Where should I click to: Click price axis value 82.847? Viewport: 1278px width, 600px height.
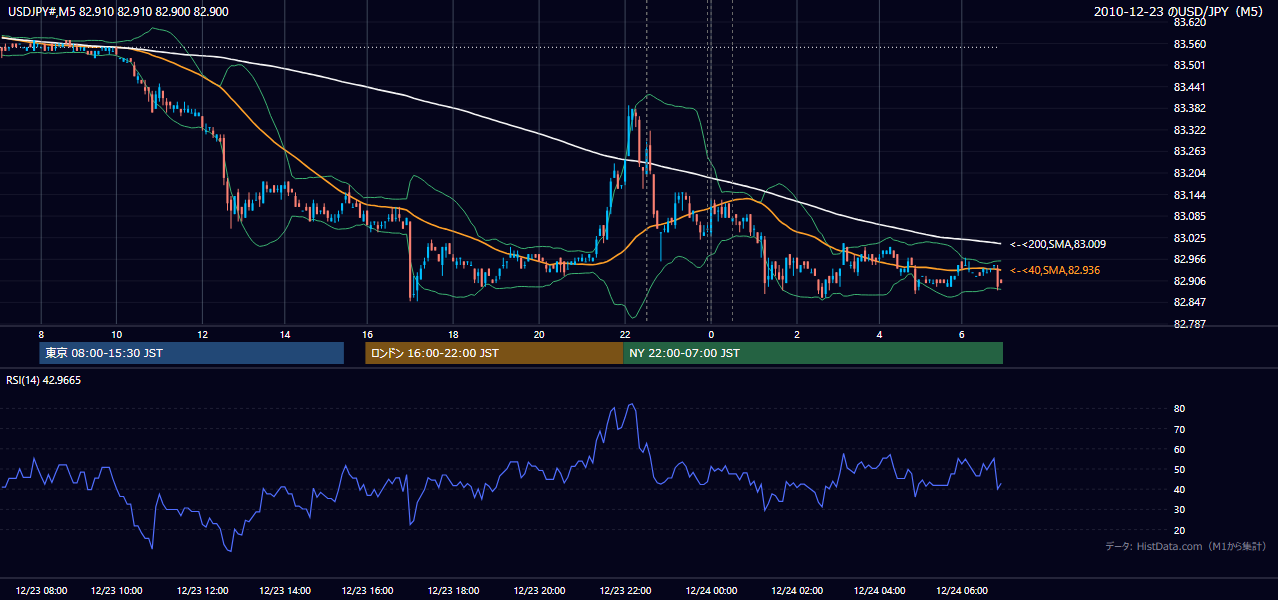tap(1188, 302)
